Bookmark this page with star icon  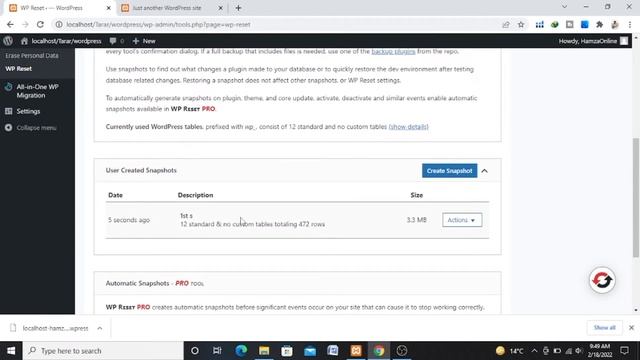(x=521, y=24)
